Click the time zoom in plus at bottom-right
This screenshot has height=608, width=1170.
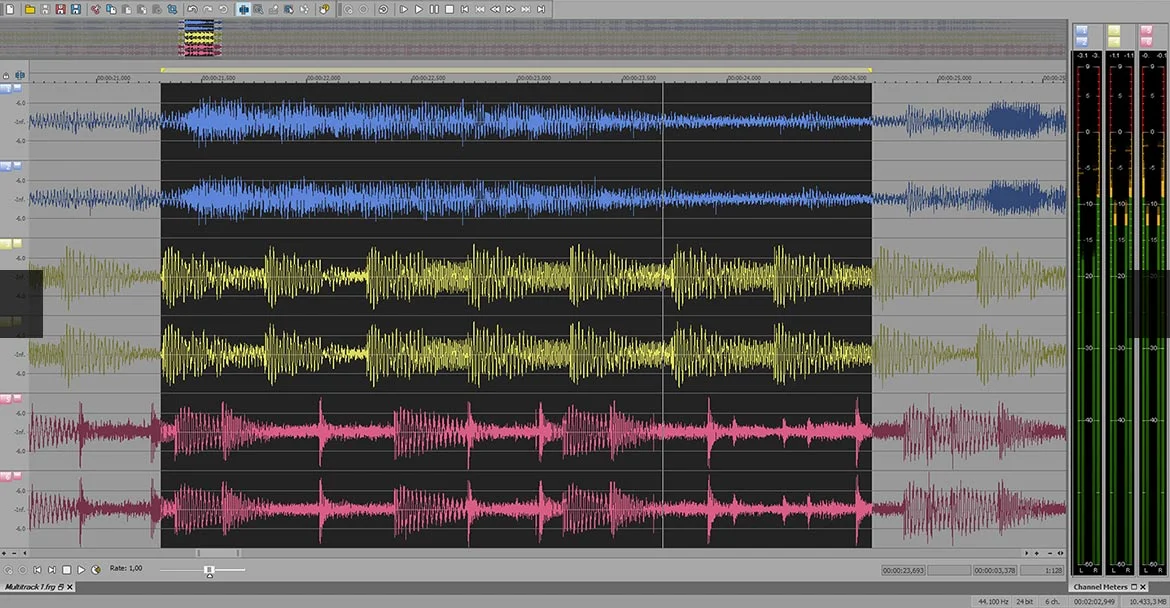tap(1036, 554)
